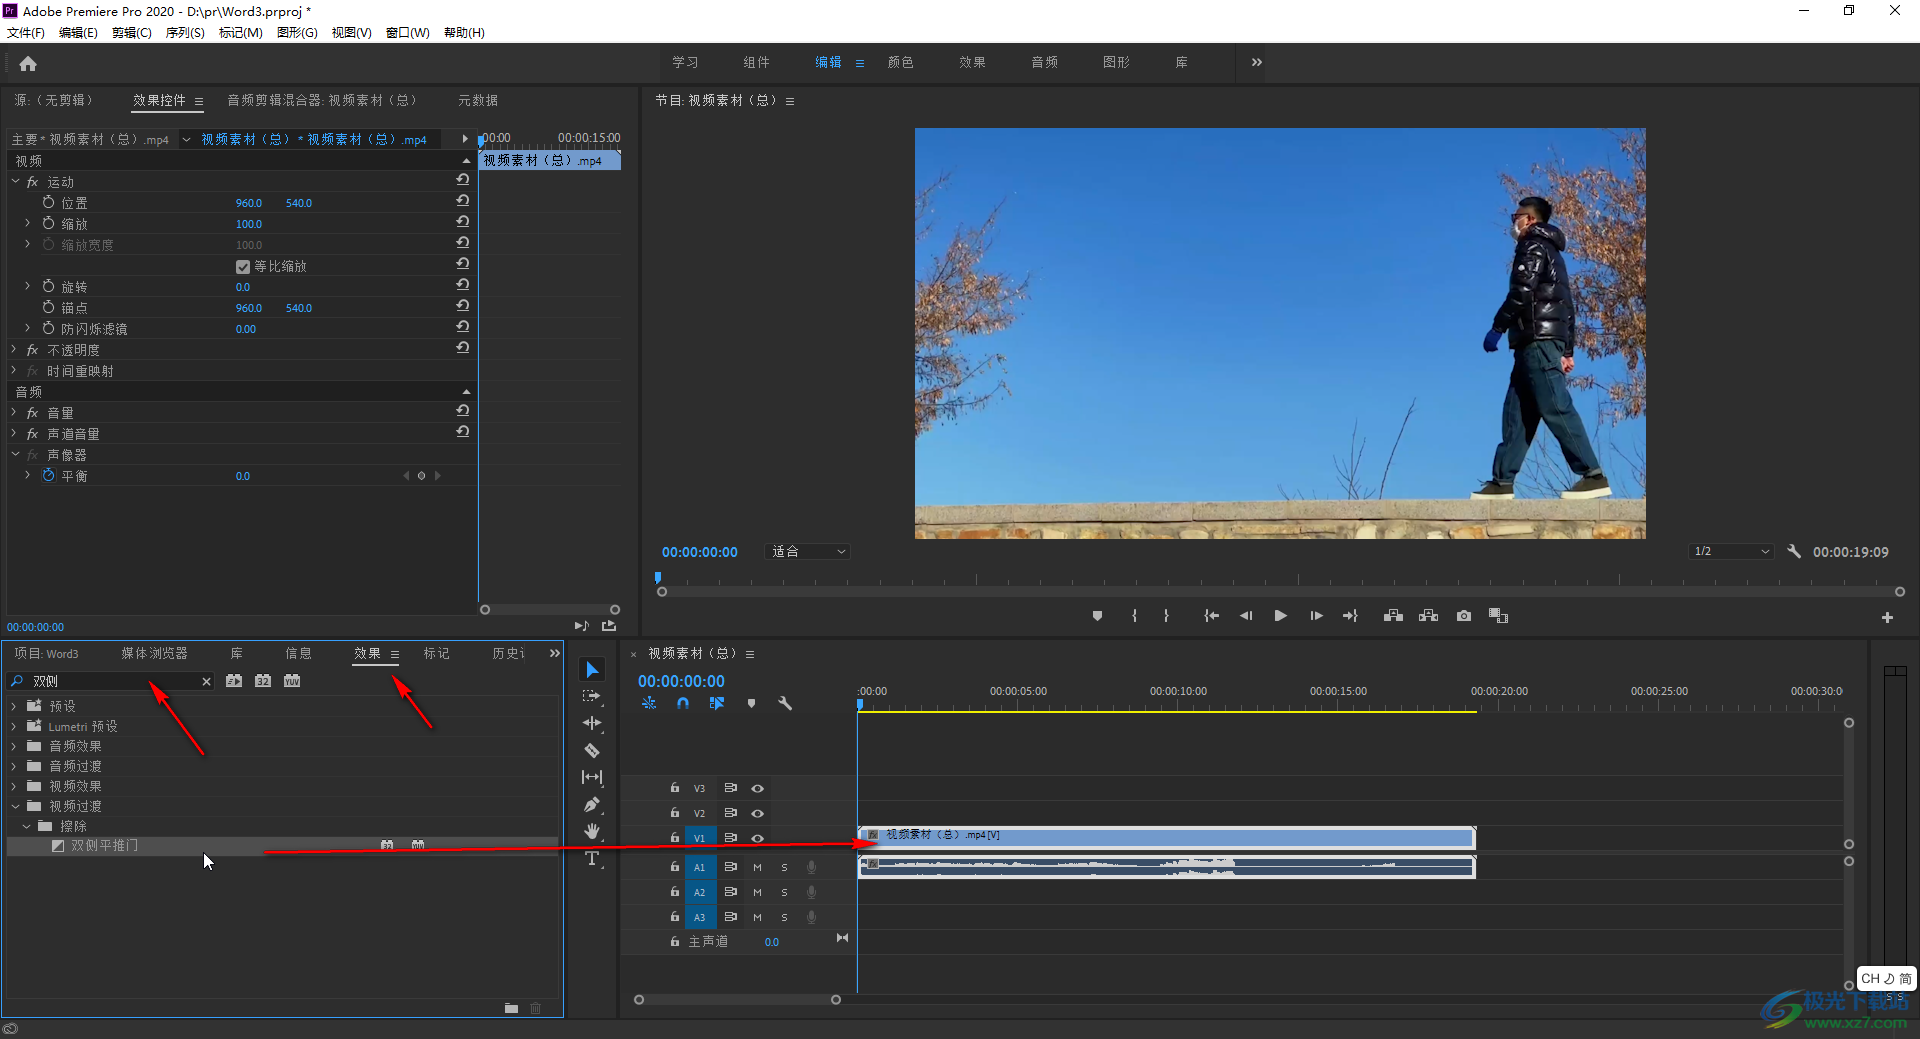Expand the Presets (预设) folder
Viewport: 1920px width, 1039px height.
[x=14, y=706]
